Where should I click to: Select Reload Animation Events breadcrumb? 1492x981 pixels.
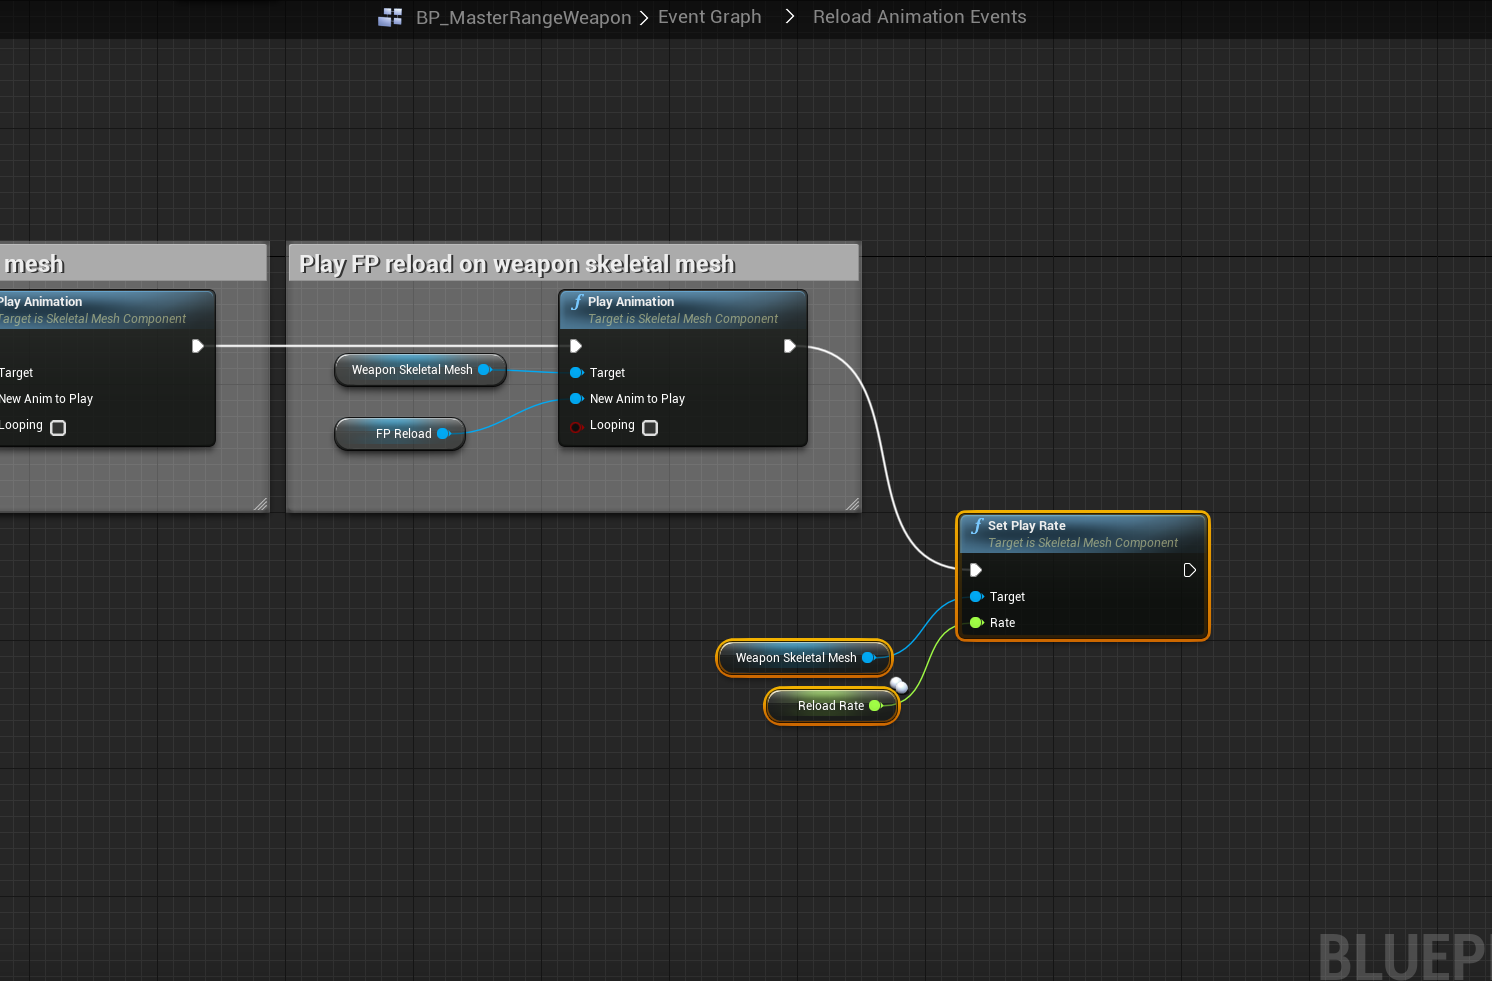tap(919, 17)
